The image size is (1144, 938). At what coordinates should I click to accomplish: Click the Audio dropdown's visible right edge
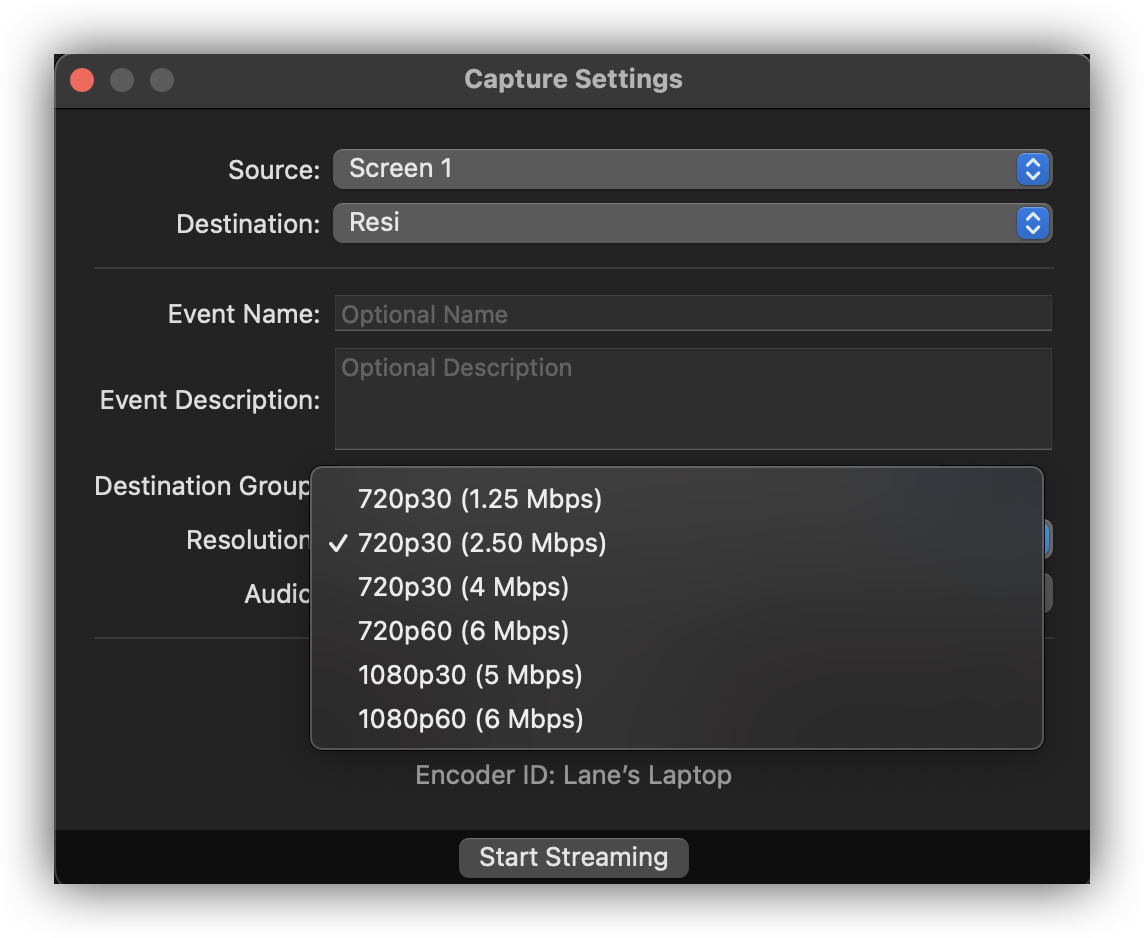(1047, 593)
